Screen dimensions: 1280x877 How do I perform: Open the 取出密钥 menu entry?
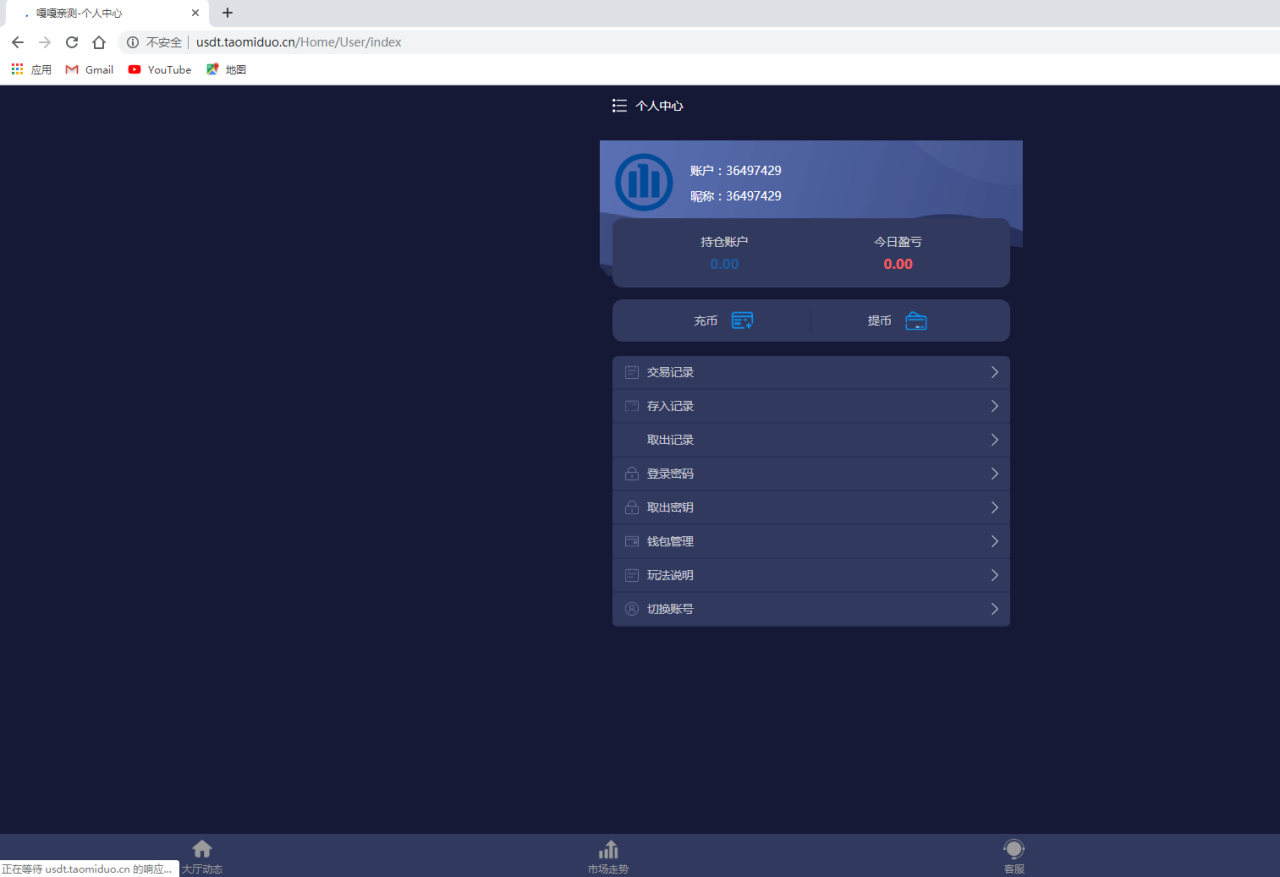[670, 508]
